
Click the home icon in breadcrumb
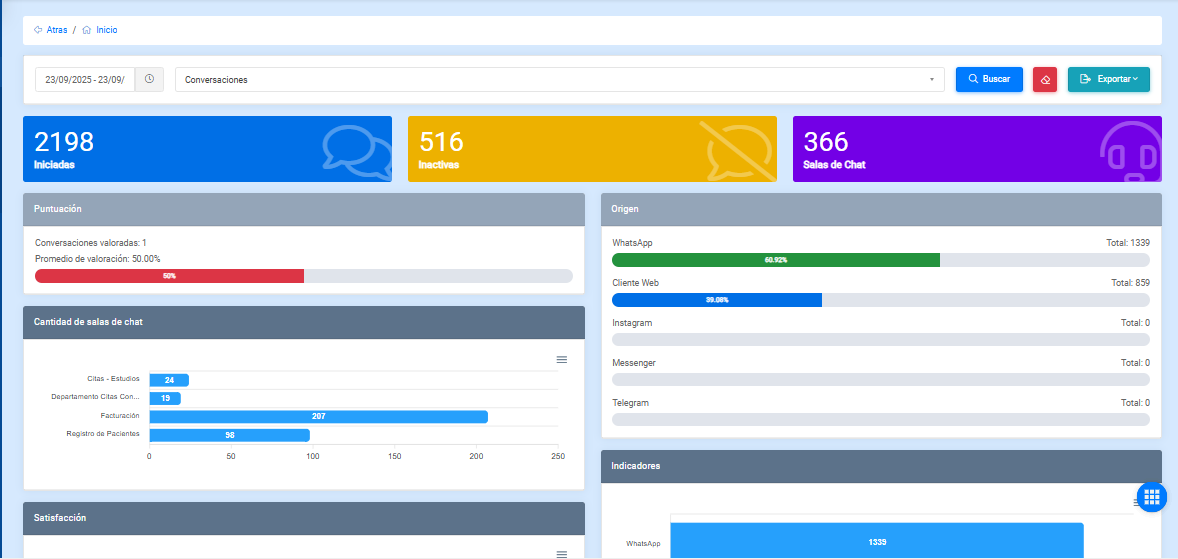click(87, 30)
